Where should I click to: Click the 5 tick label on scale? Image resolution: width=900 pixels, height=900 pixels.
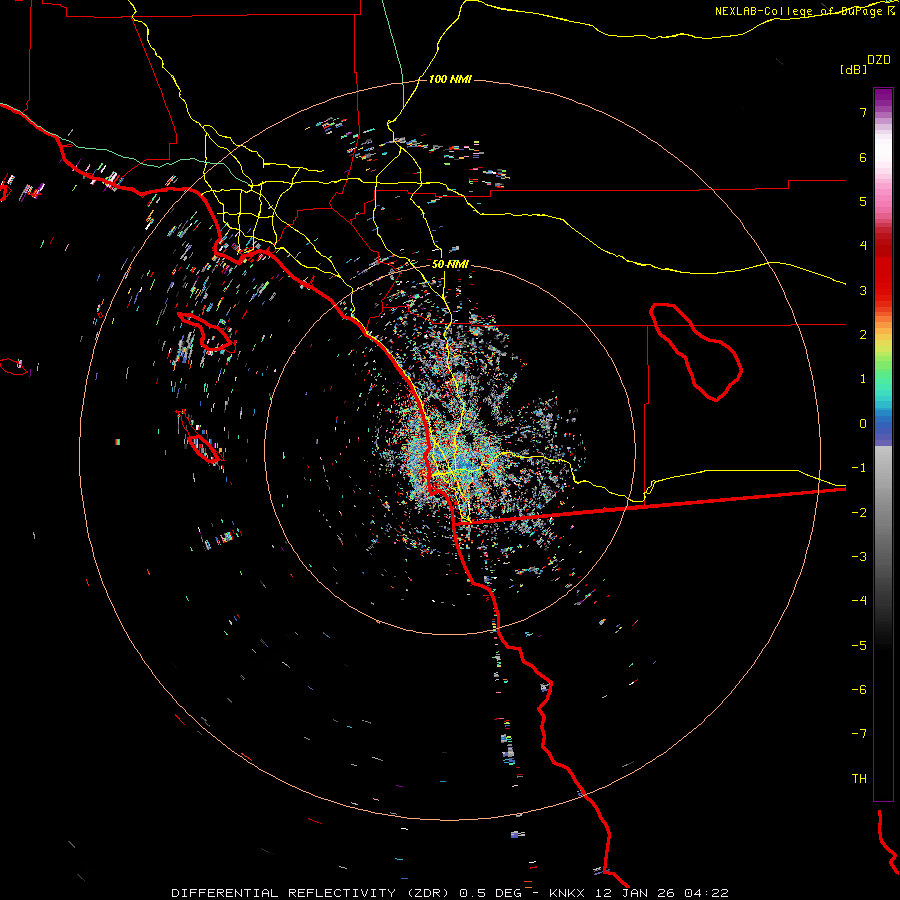pos(863,201)
